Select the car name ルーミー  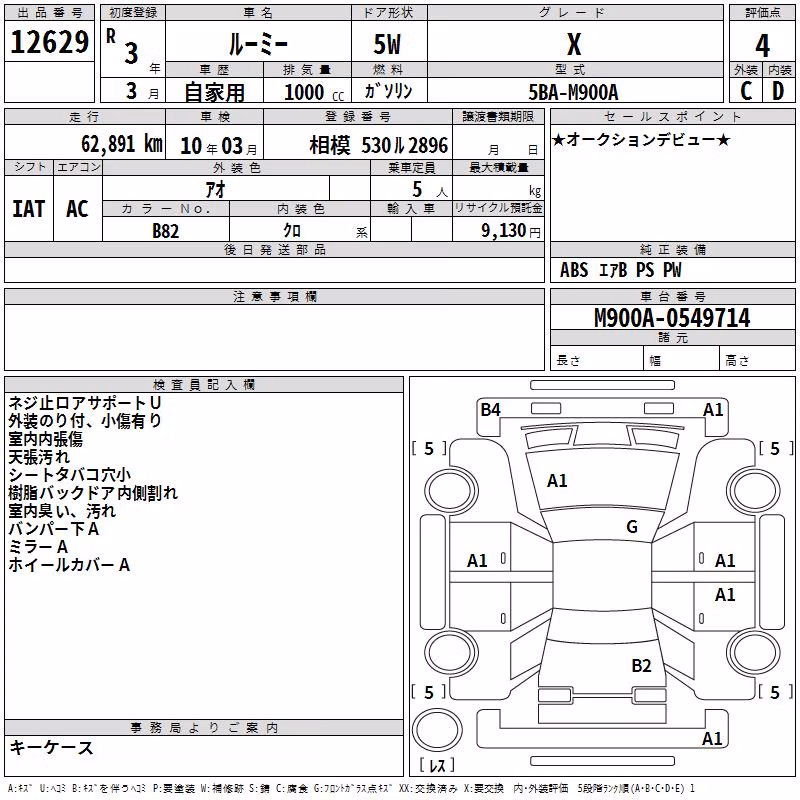pyautogui.click(x=258, y=44)
